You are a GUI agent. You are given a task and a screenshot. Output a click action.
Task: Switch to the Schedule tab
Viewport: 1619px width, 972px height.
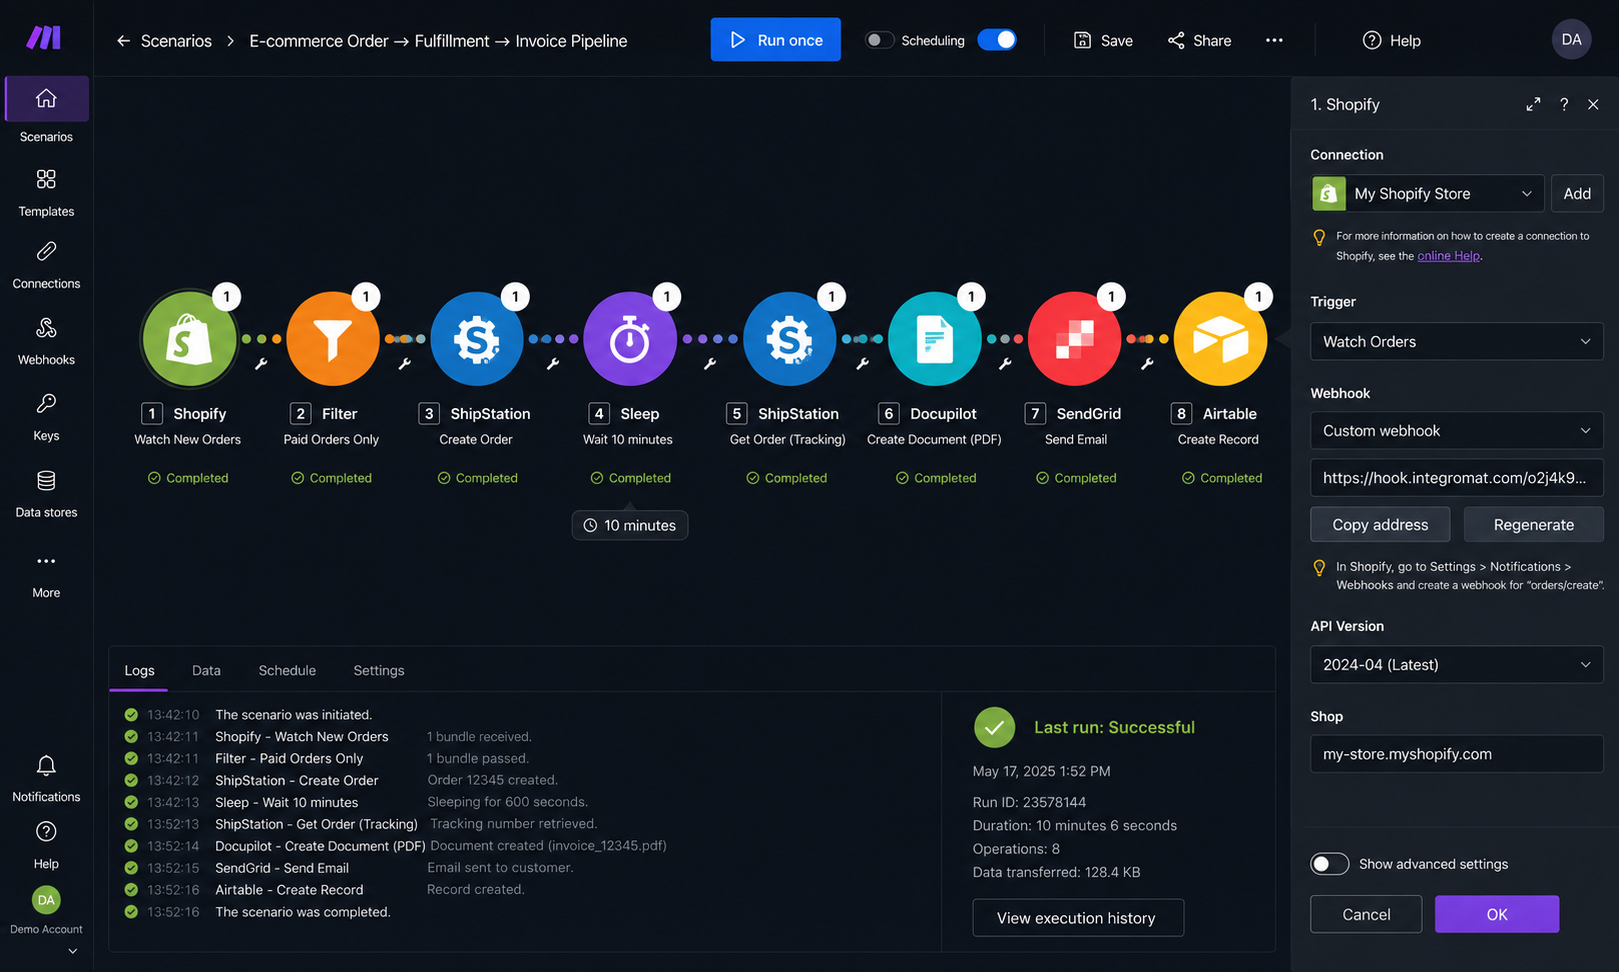tap(287, 671)
